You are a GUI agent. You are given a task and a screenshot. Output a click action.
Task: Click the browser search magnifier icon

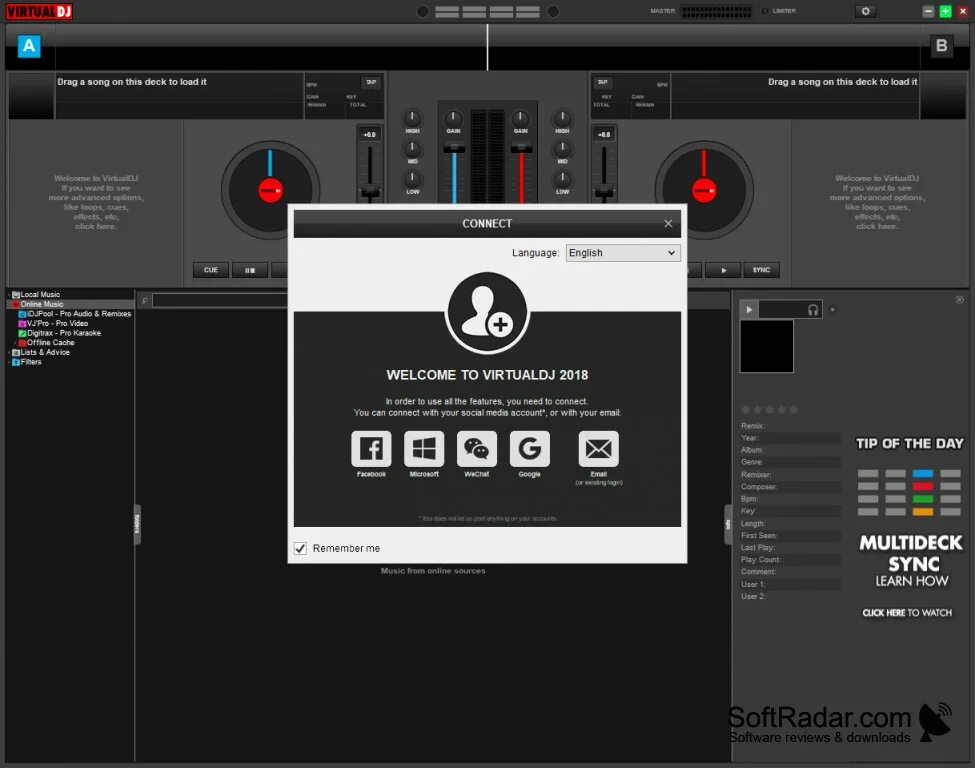click(144, 301)
